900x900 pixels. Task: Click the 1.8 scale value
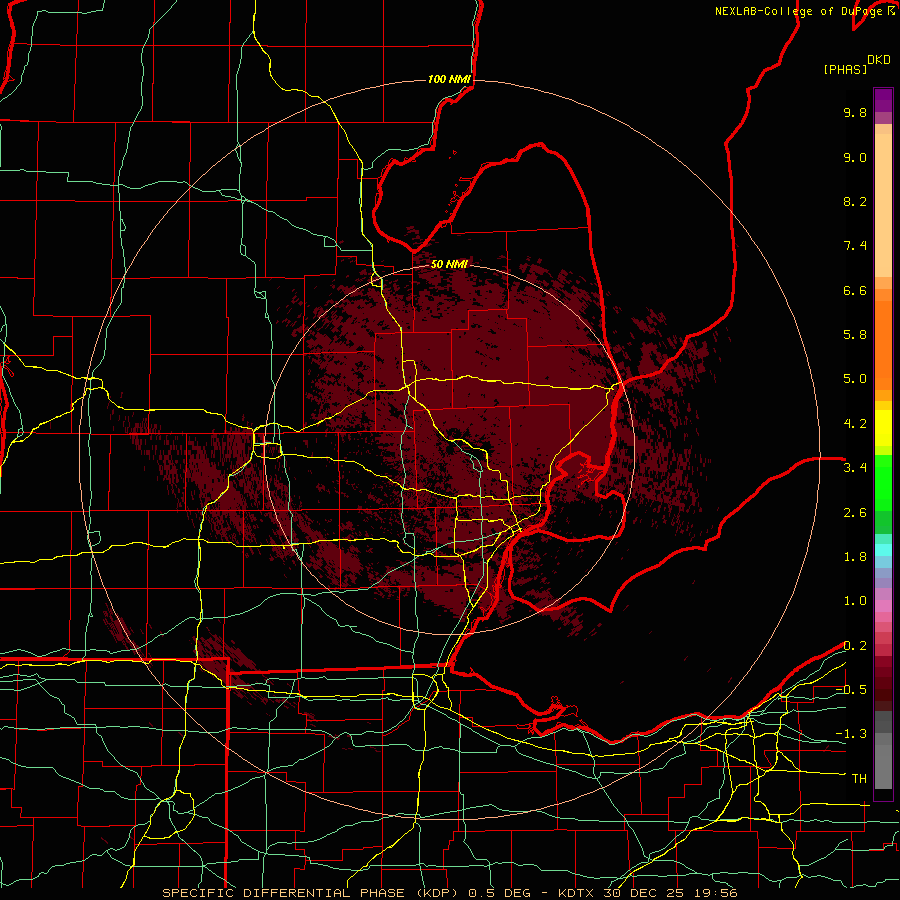point(855,557)
